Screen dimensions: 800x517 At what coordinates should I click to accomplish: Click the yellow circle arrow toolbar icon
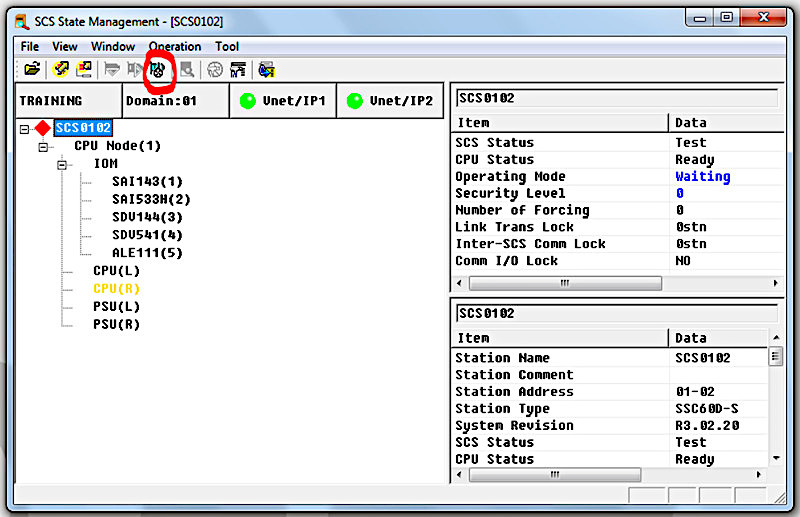[61, 69]
